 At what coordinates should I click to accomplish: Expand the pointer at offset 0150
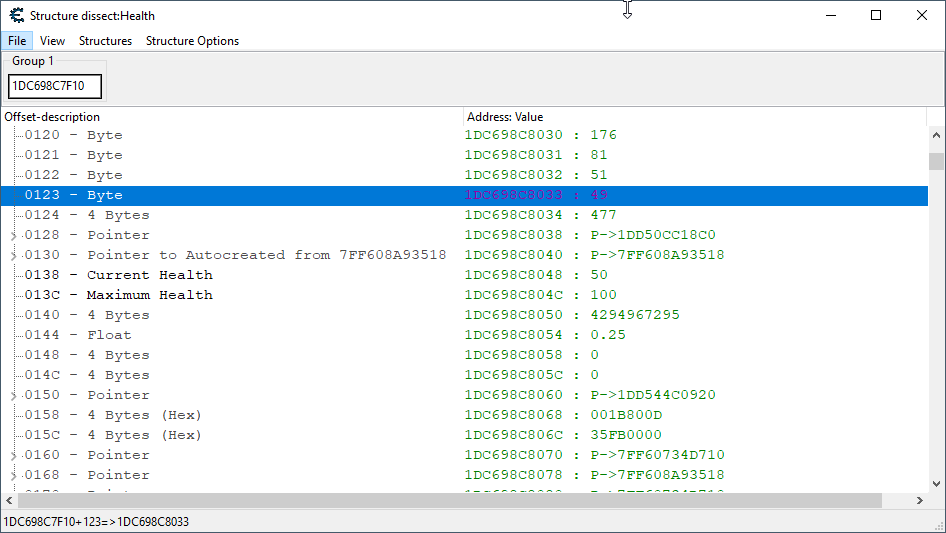pos(13,396)
